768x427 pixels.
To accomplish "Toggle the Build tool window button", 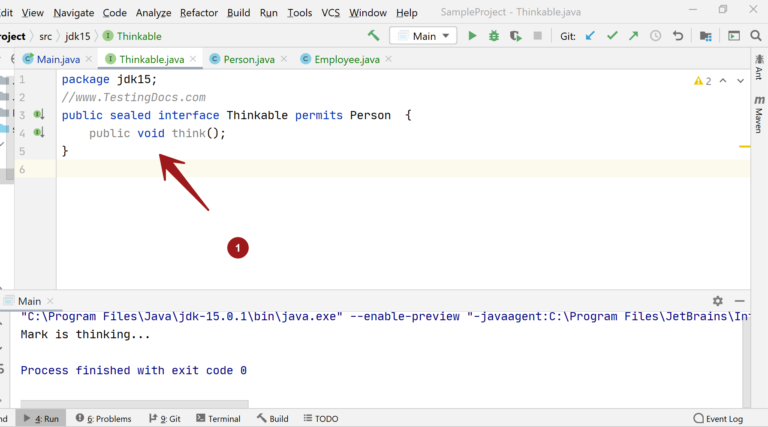I will [273, 418].
